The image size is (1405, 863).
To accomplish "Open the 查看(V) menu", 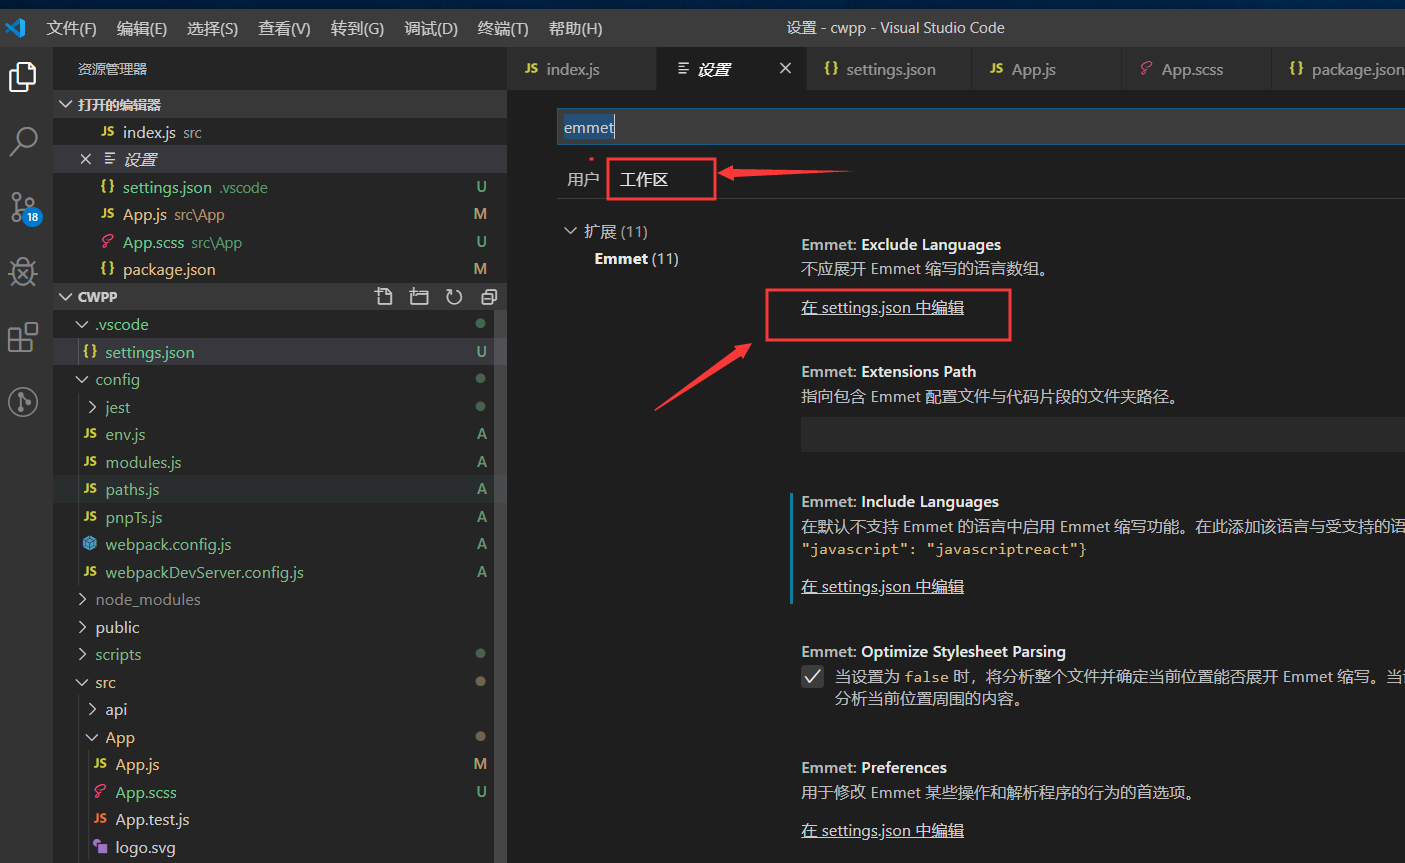I will coord(284,28).
